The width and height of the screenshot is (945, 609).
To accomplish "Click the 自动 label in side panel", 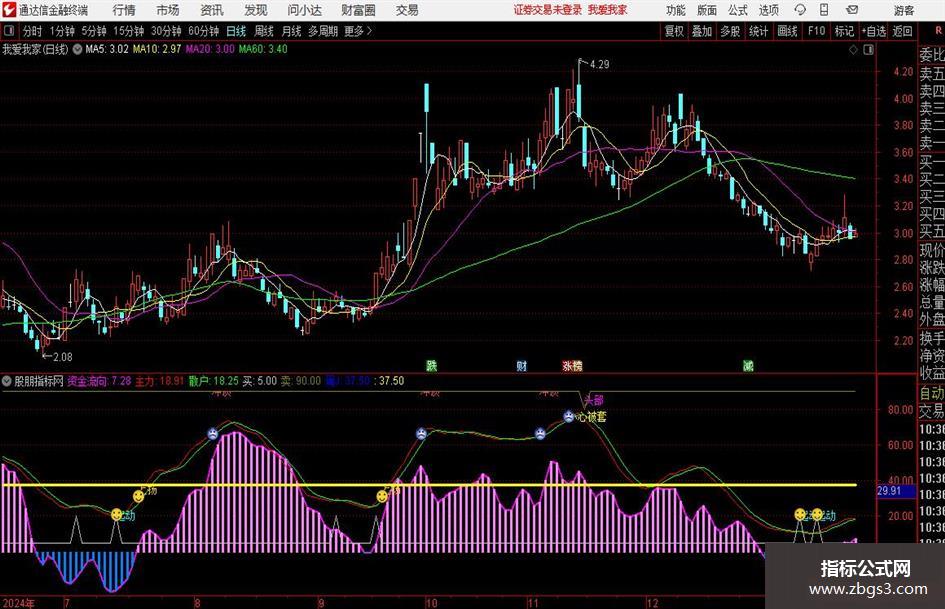I will pos(932,393).
